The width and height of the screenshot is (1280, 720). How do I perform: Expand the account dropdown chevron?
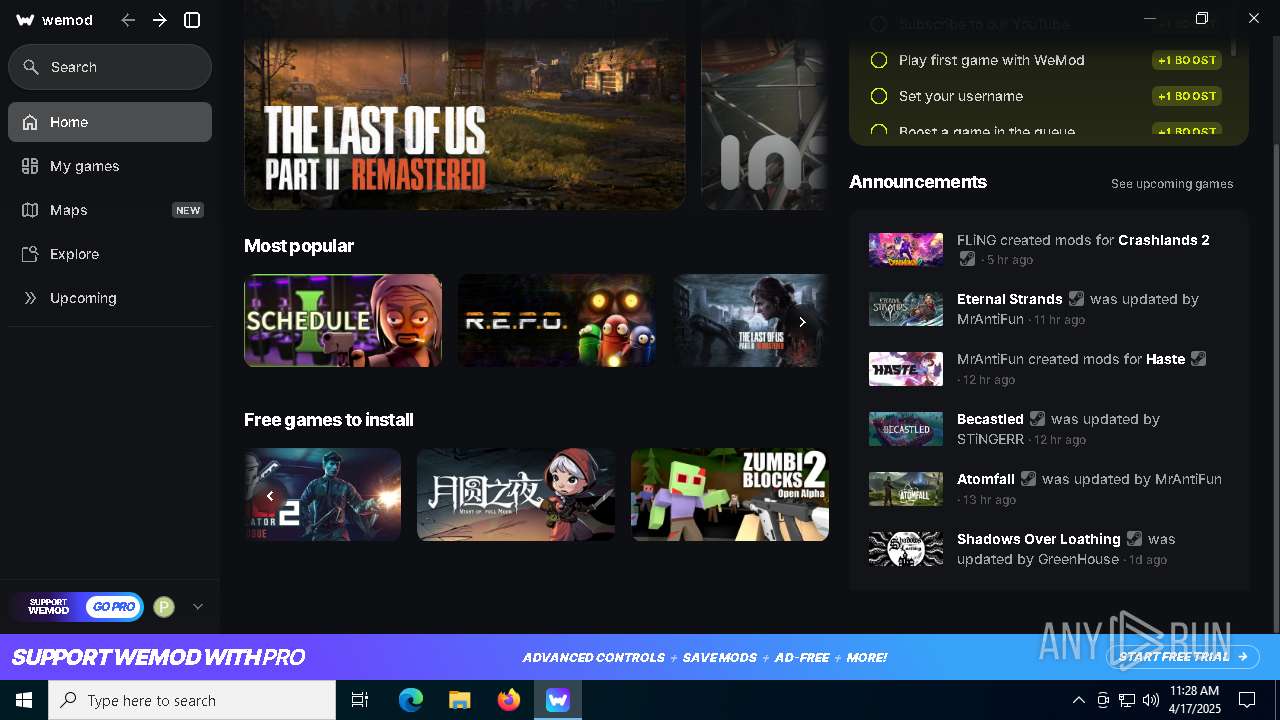198,607
